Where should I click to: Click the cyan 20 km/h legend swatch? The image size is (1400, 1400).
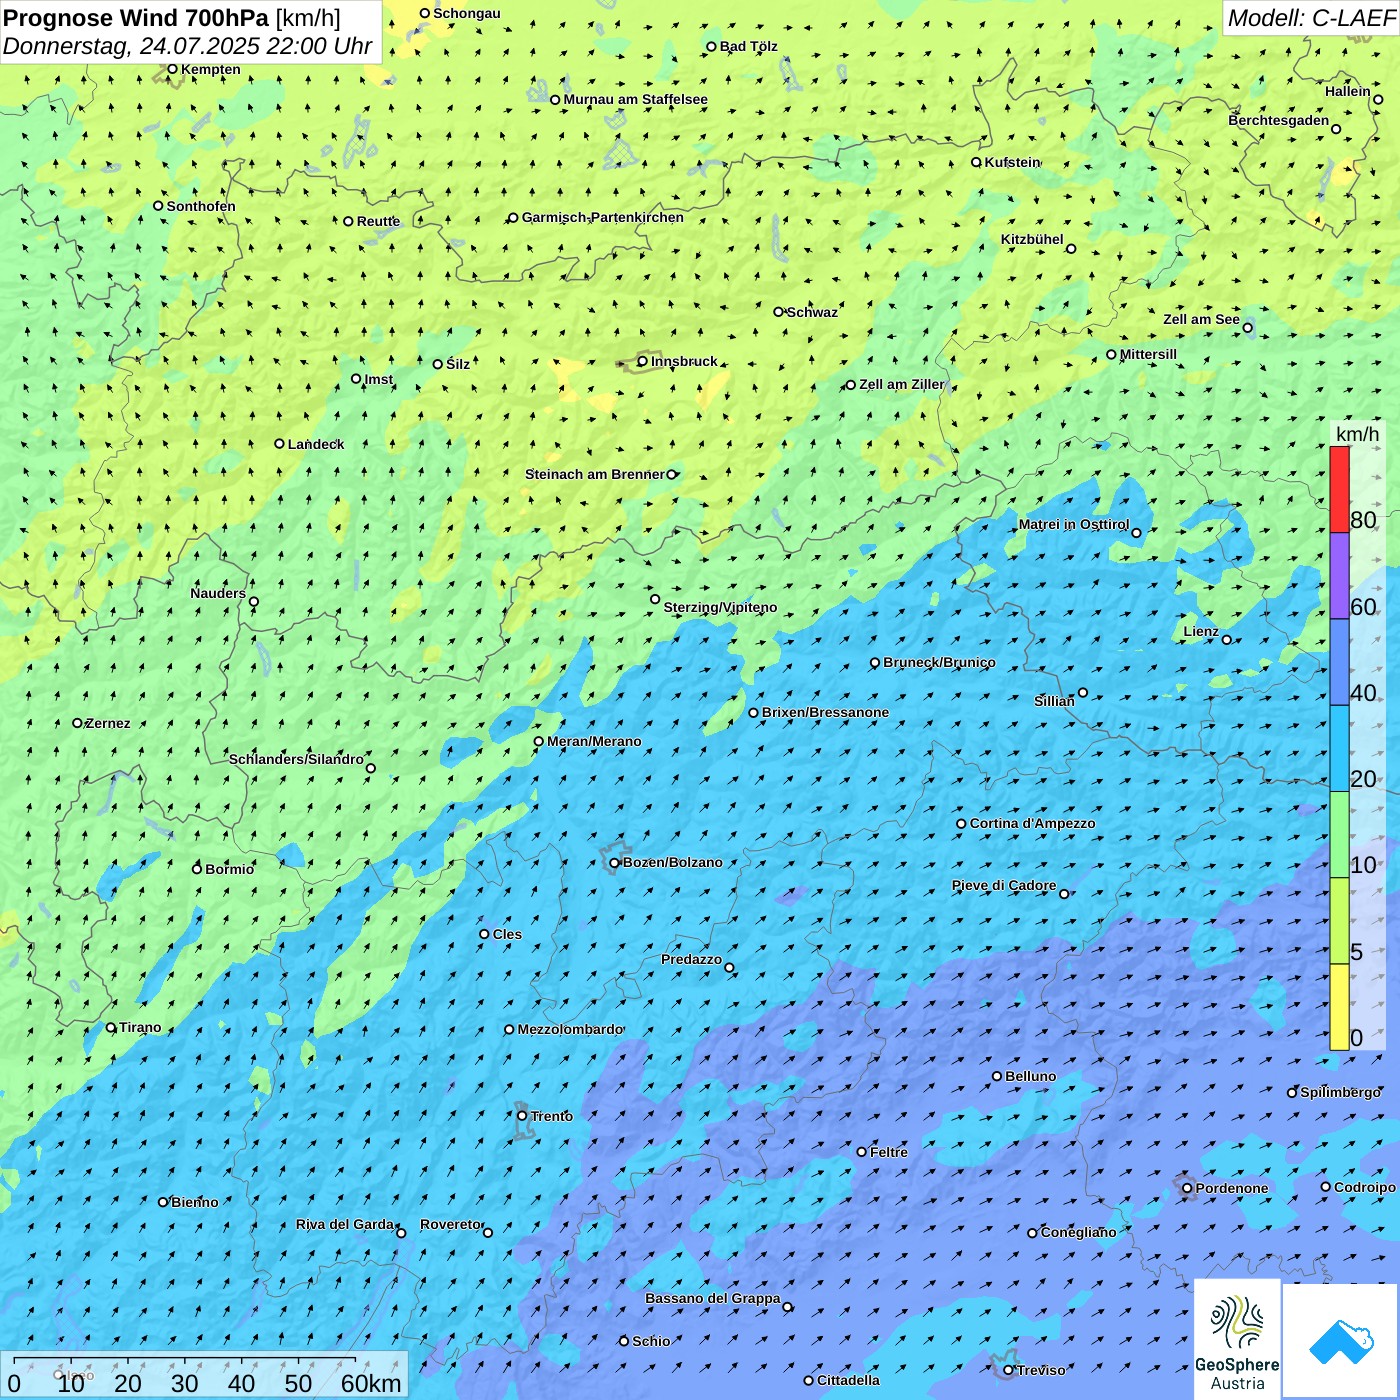pyautogui.click(x=1339, y=749)
